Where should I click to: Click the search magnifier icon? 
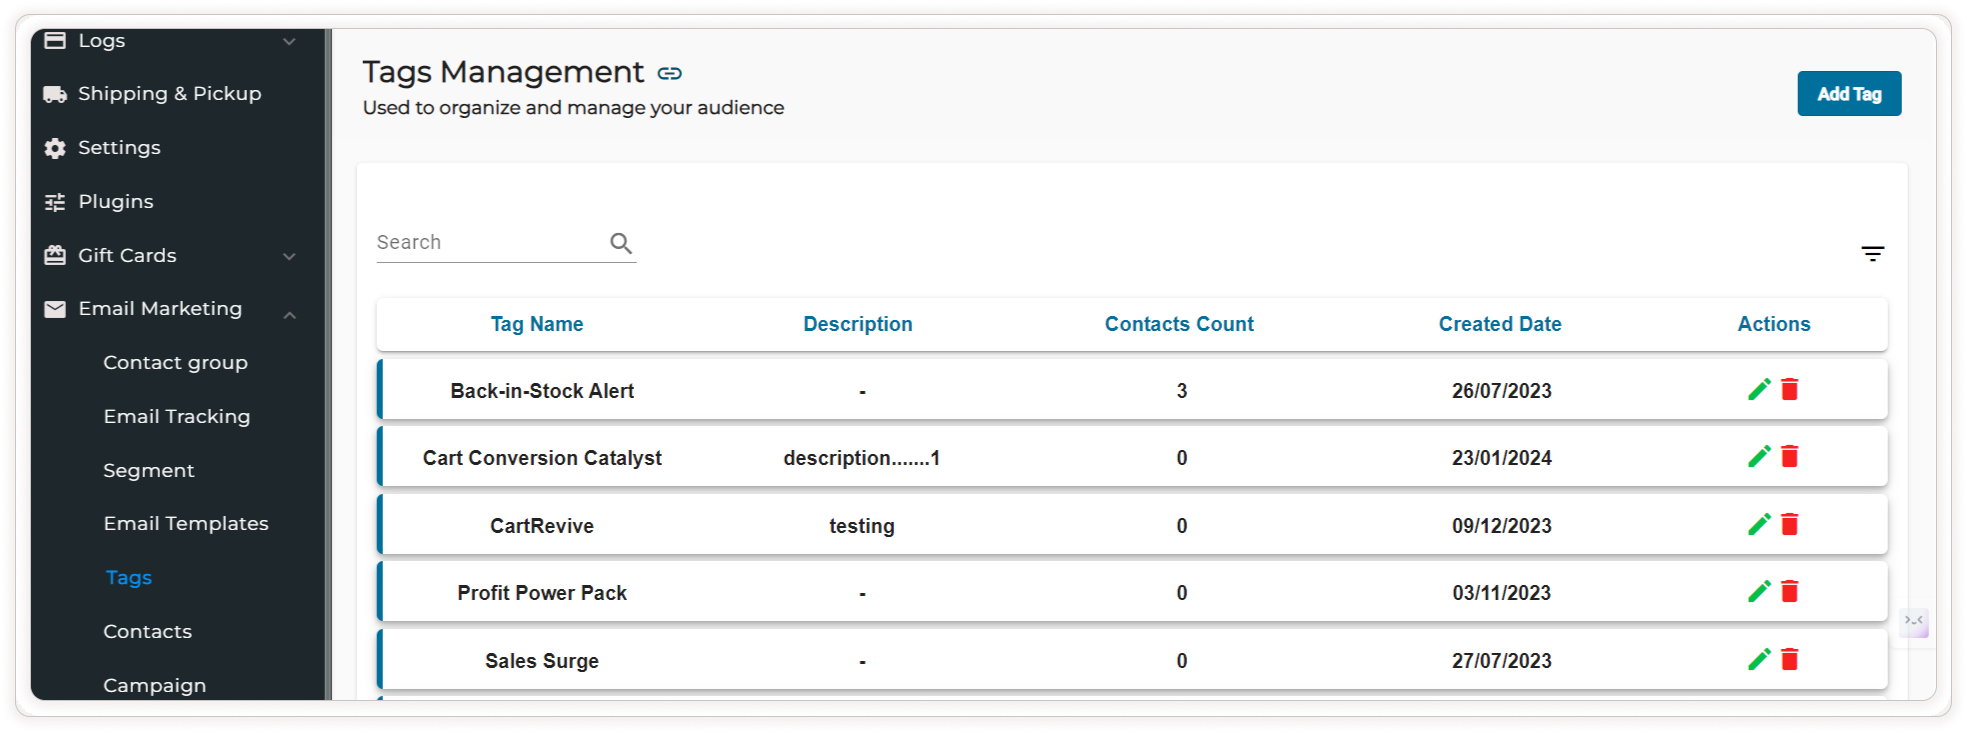[621, 243]
